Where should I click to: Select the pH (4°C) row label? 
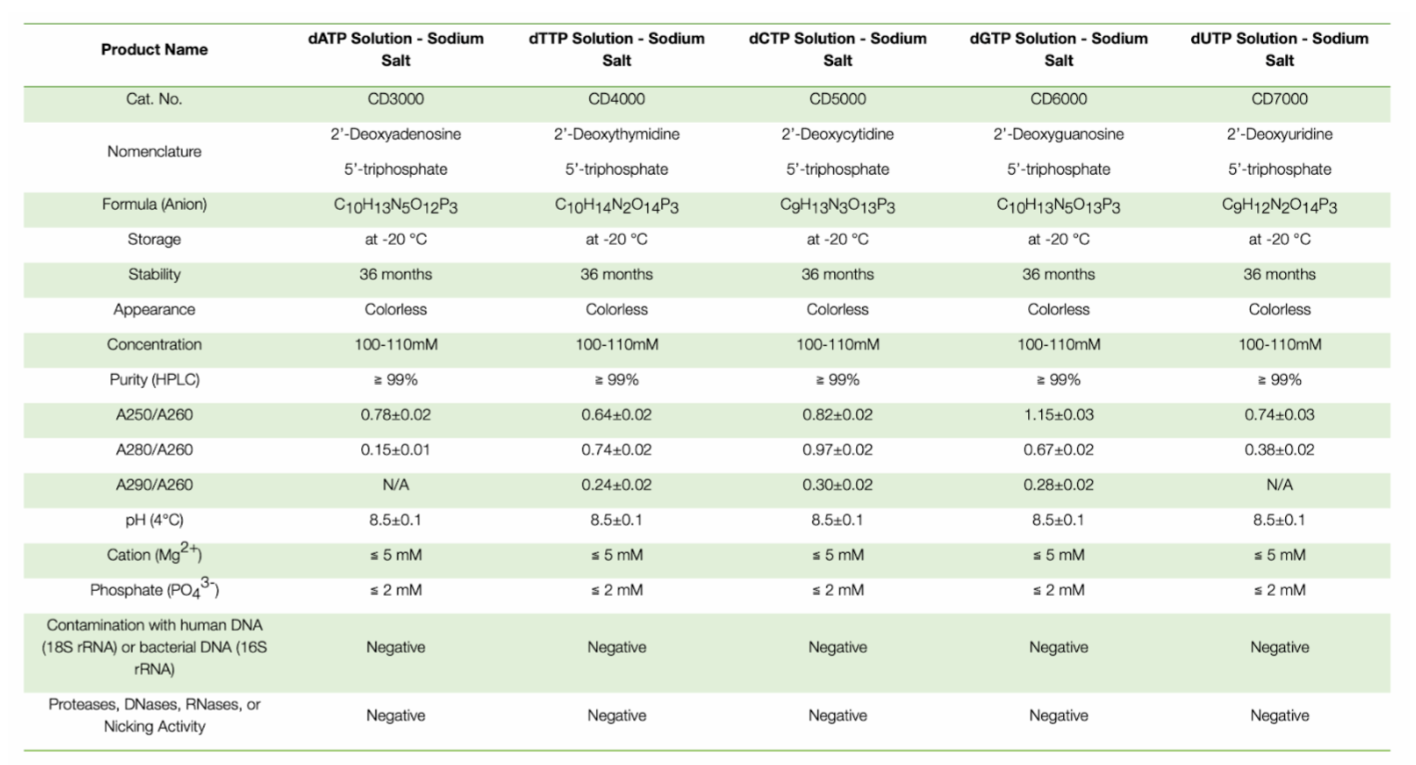click(x=154, y=520)
